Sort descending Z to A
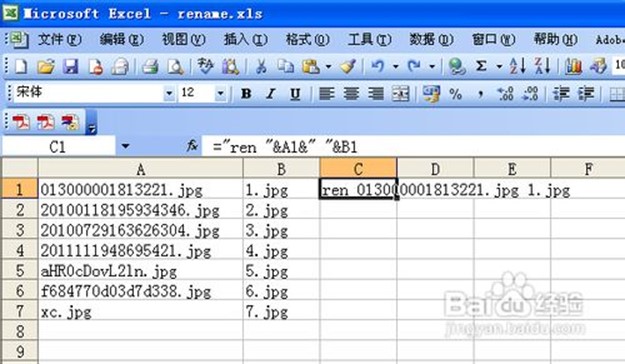 tap(542, 66)
